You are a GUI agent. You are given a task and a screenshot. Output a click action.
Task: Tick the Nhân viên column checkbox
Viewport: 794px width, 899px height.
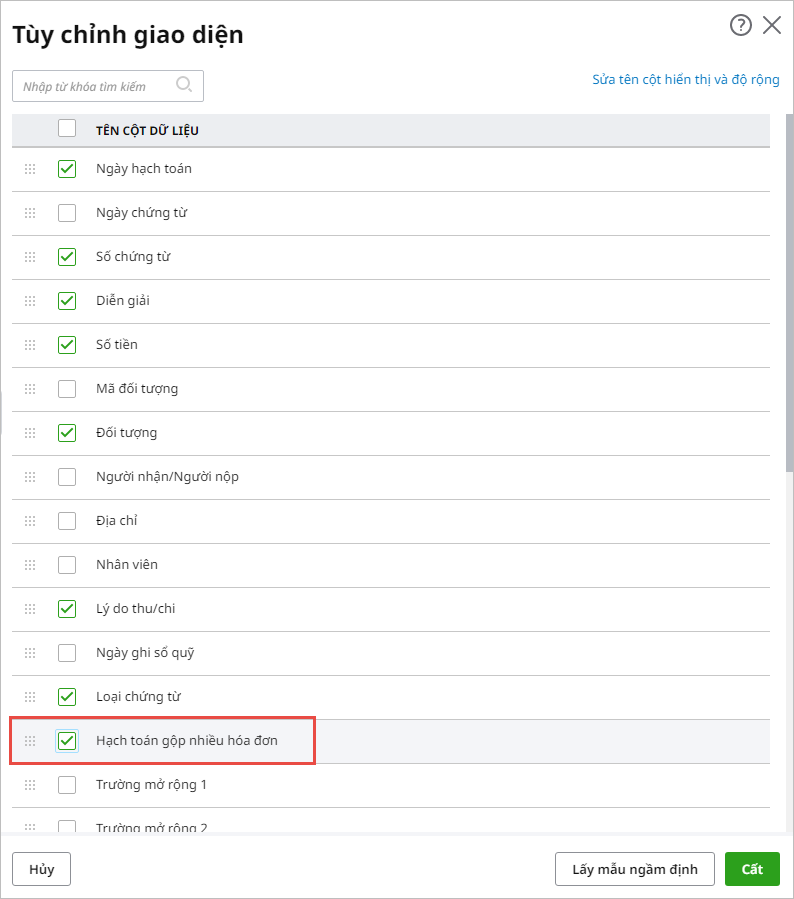click(x=67, y=565)
